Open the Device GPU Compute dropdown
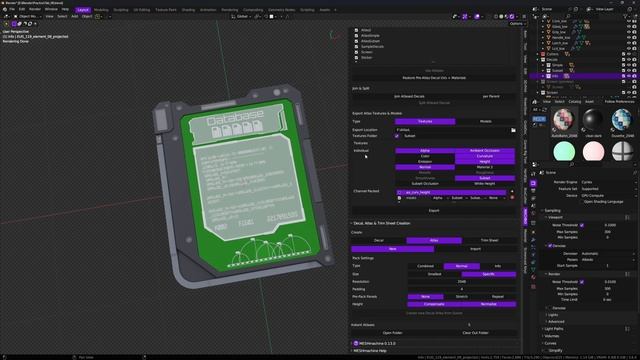 coord(608,196)
